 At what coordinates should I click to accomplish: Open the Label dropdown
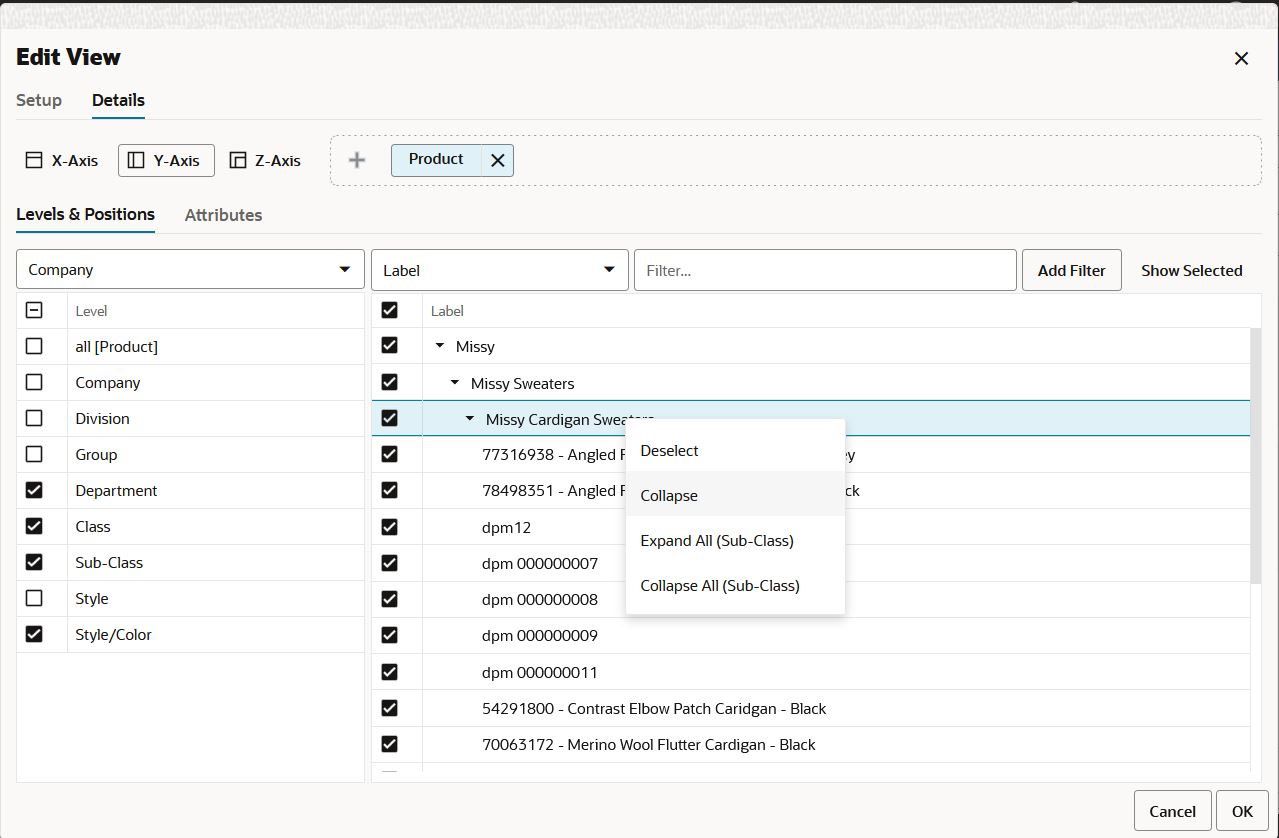(499, 270)
